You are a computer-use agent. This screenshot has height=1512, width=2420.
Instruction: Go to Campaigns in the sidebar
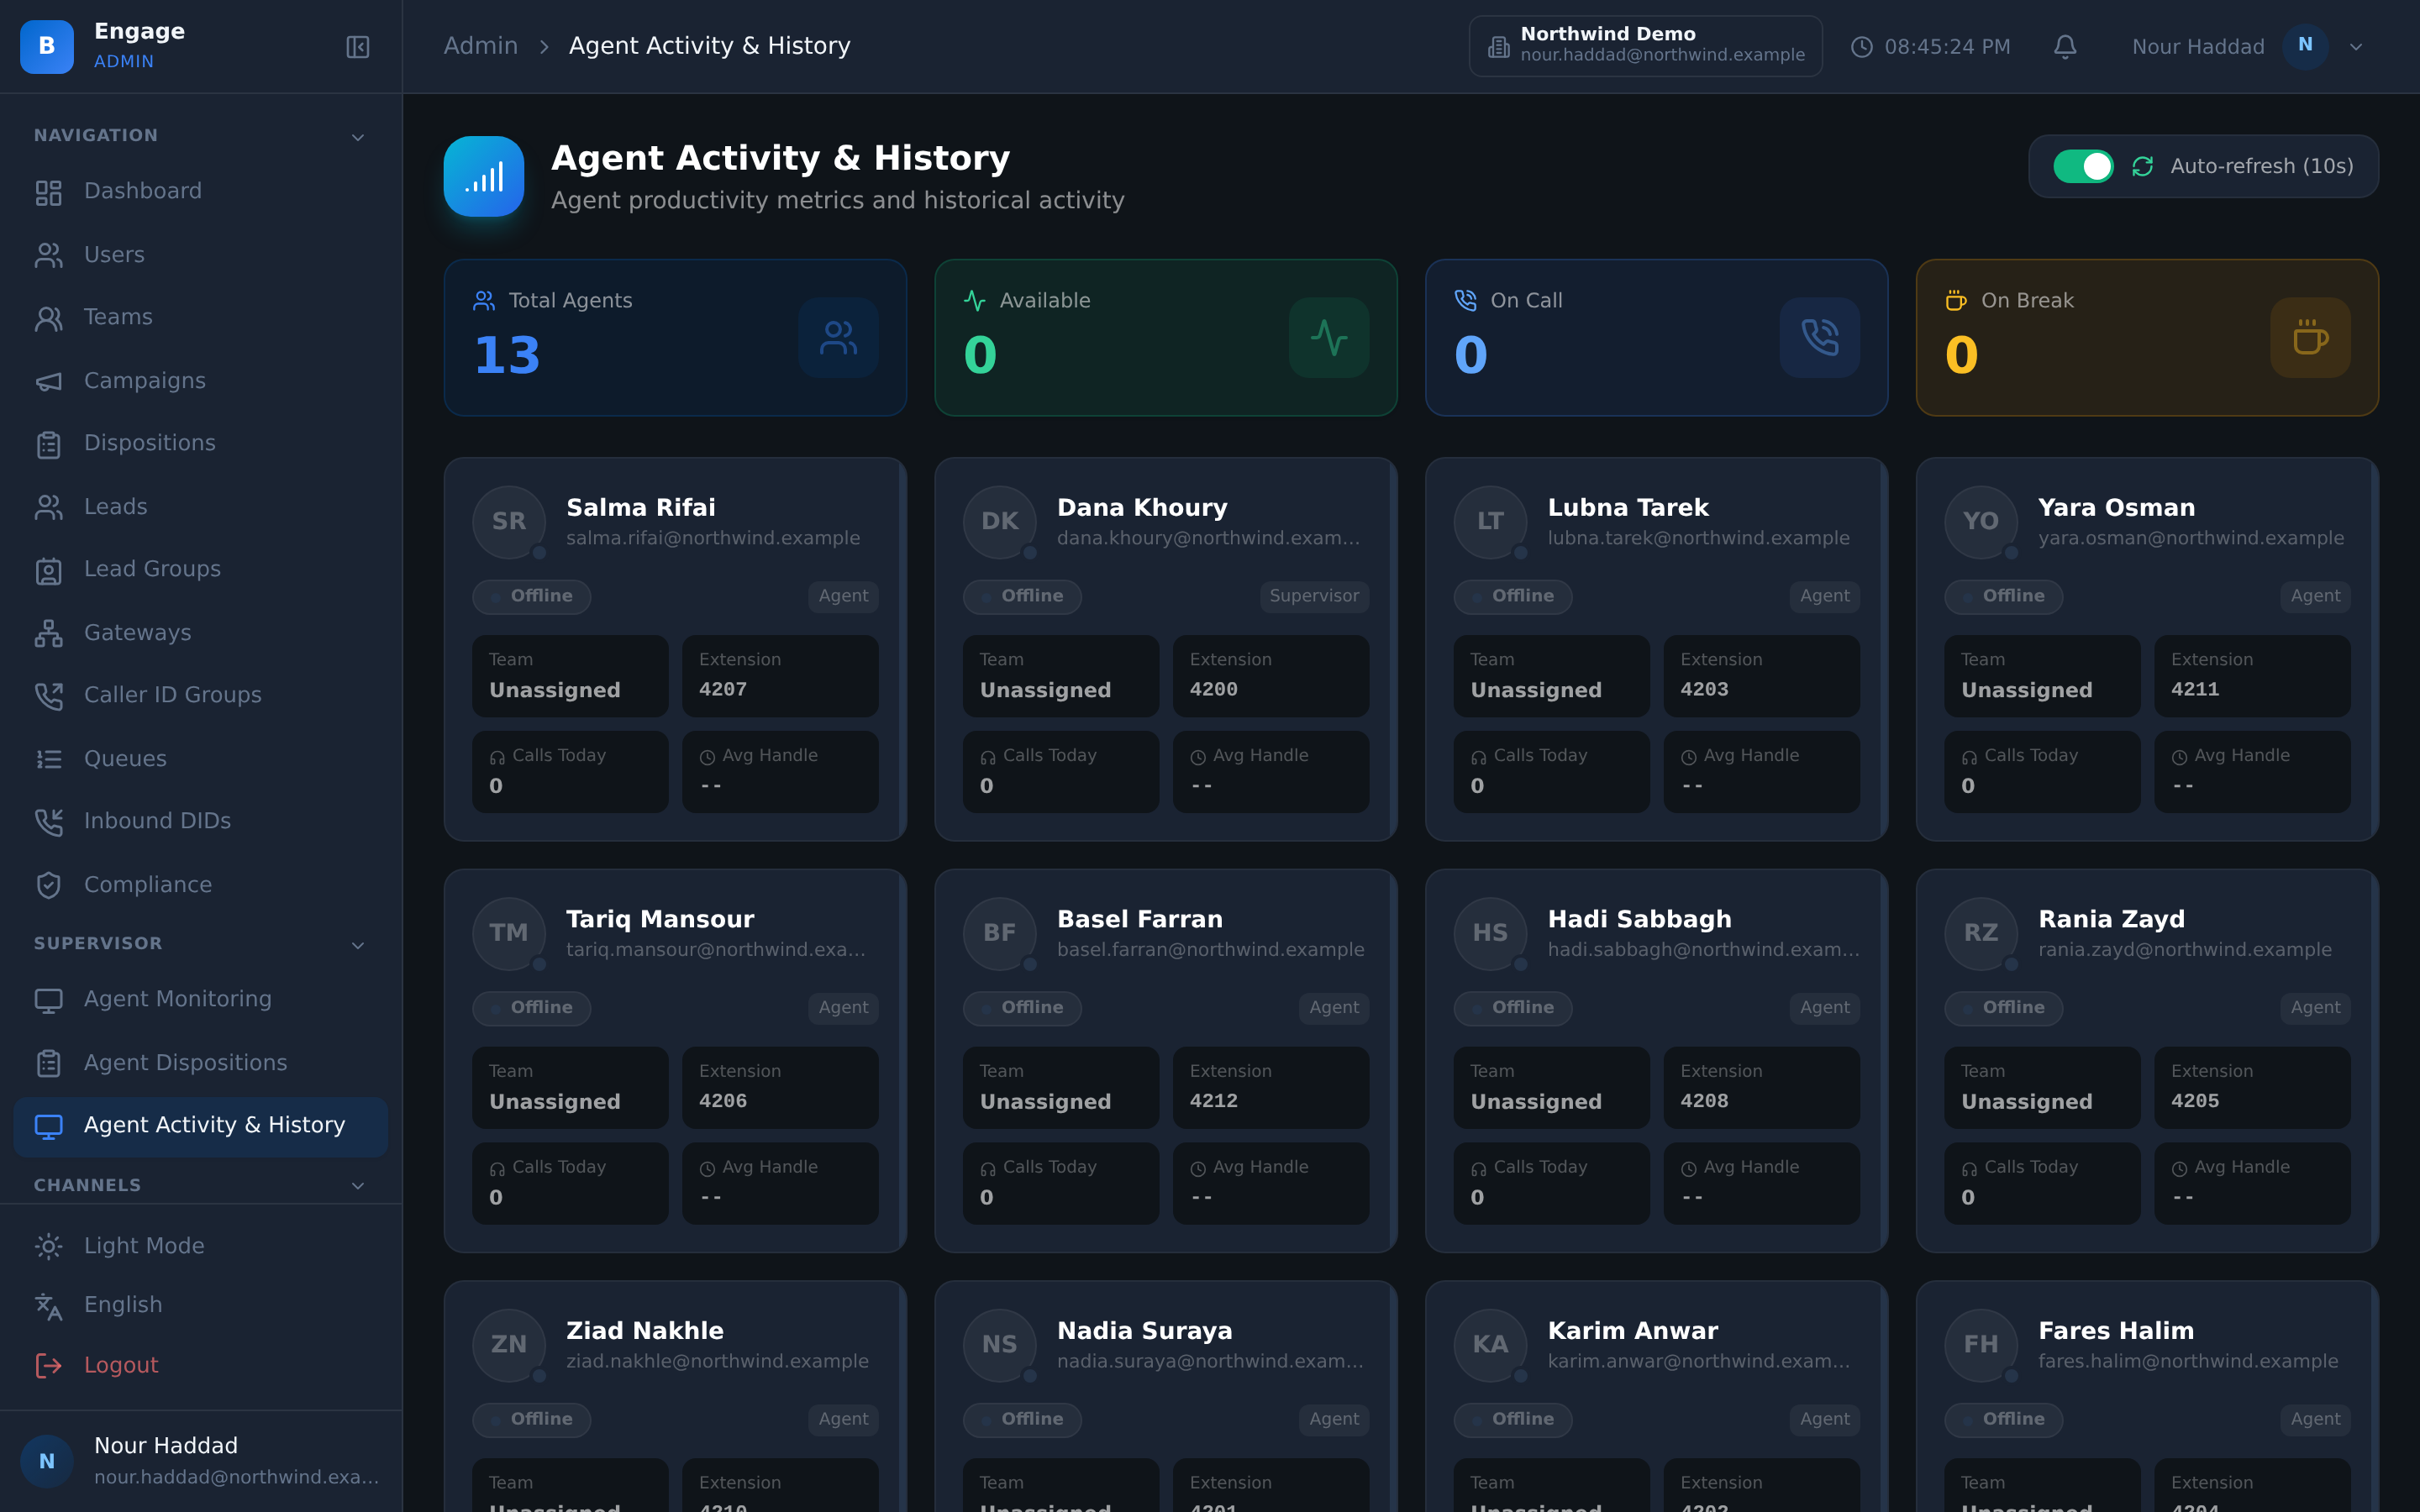[x=200, y=381]
